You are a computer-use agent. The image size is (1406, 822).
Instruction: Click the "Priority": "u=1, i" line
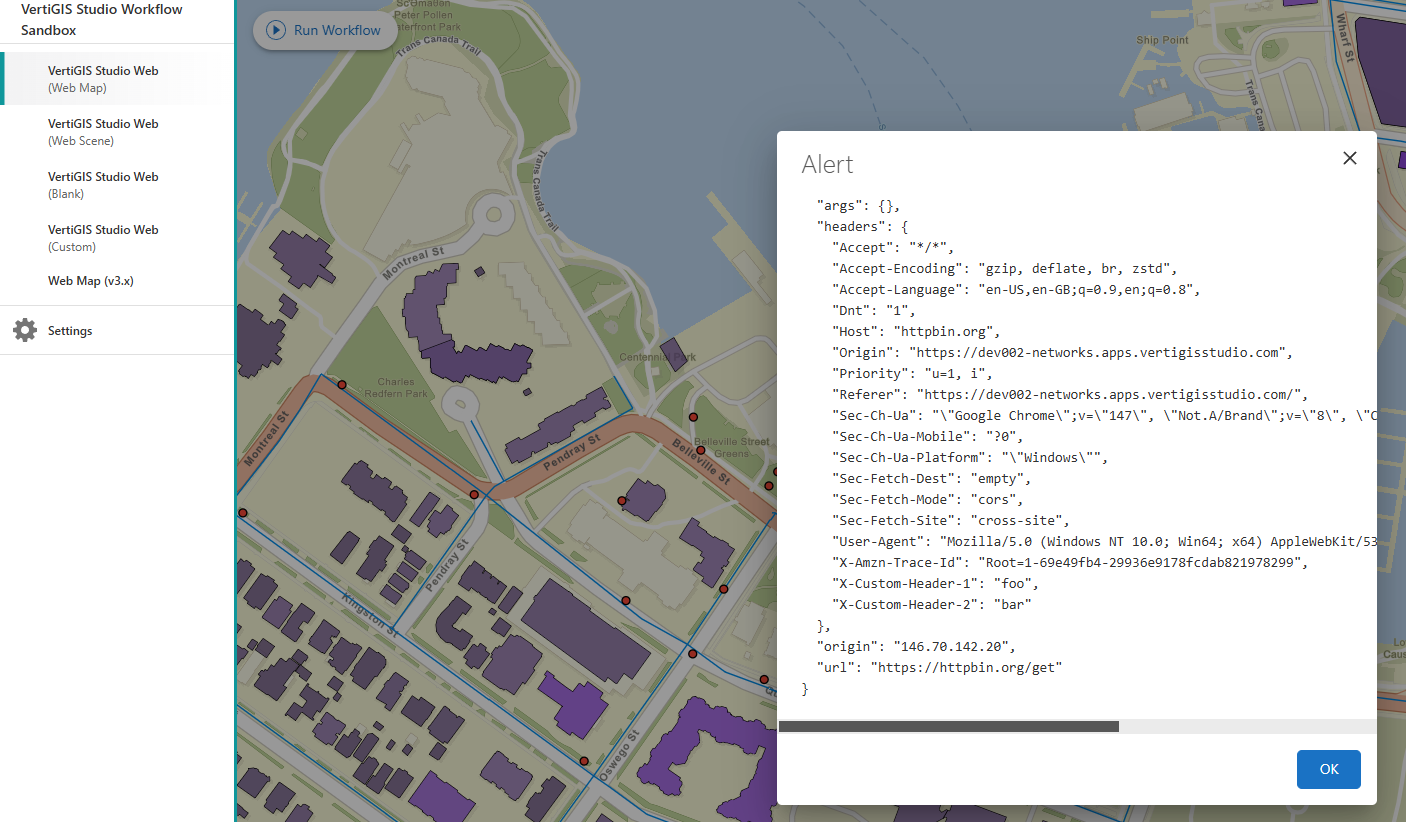click(912, 373)
